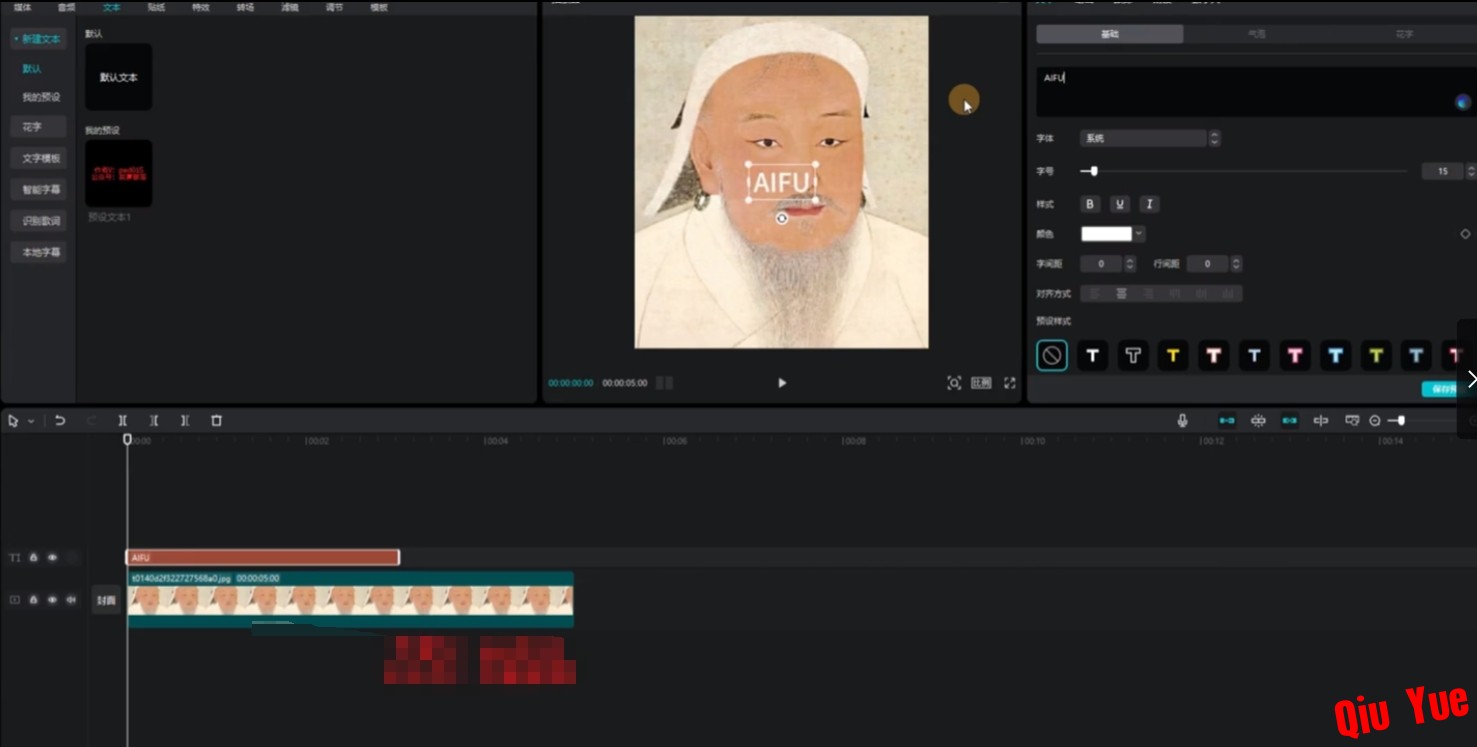
Task: Toggle clip linkage in timeline toolbar
Action: coord(1290,421)
